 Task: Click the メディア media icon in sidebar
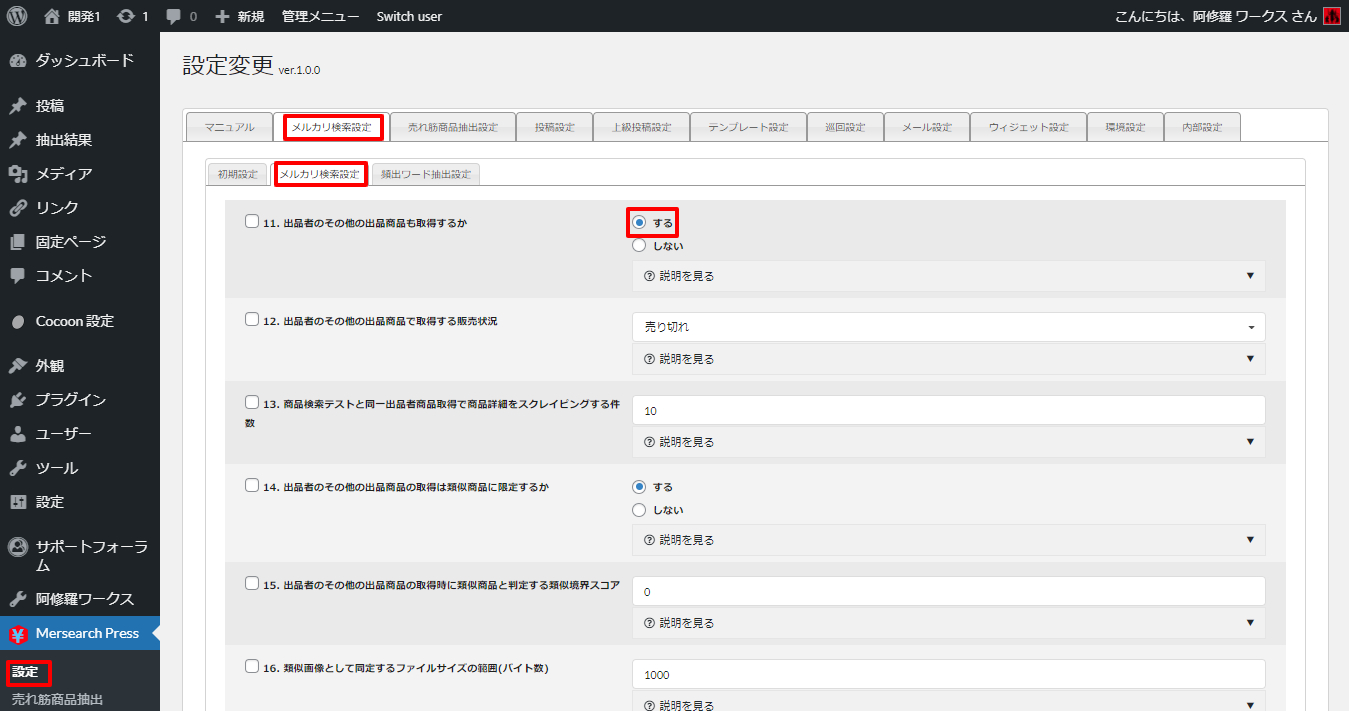click(x=17, y=174)
